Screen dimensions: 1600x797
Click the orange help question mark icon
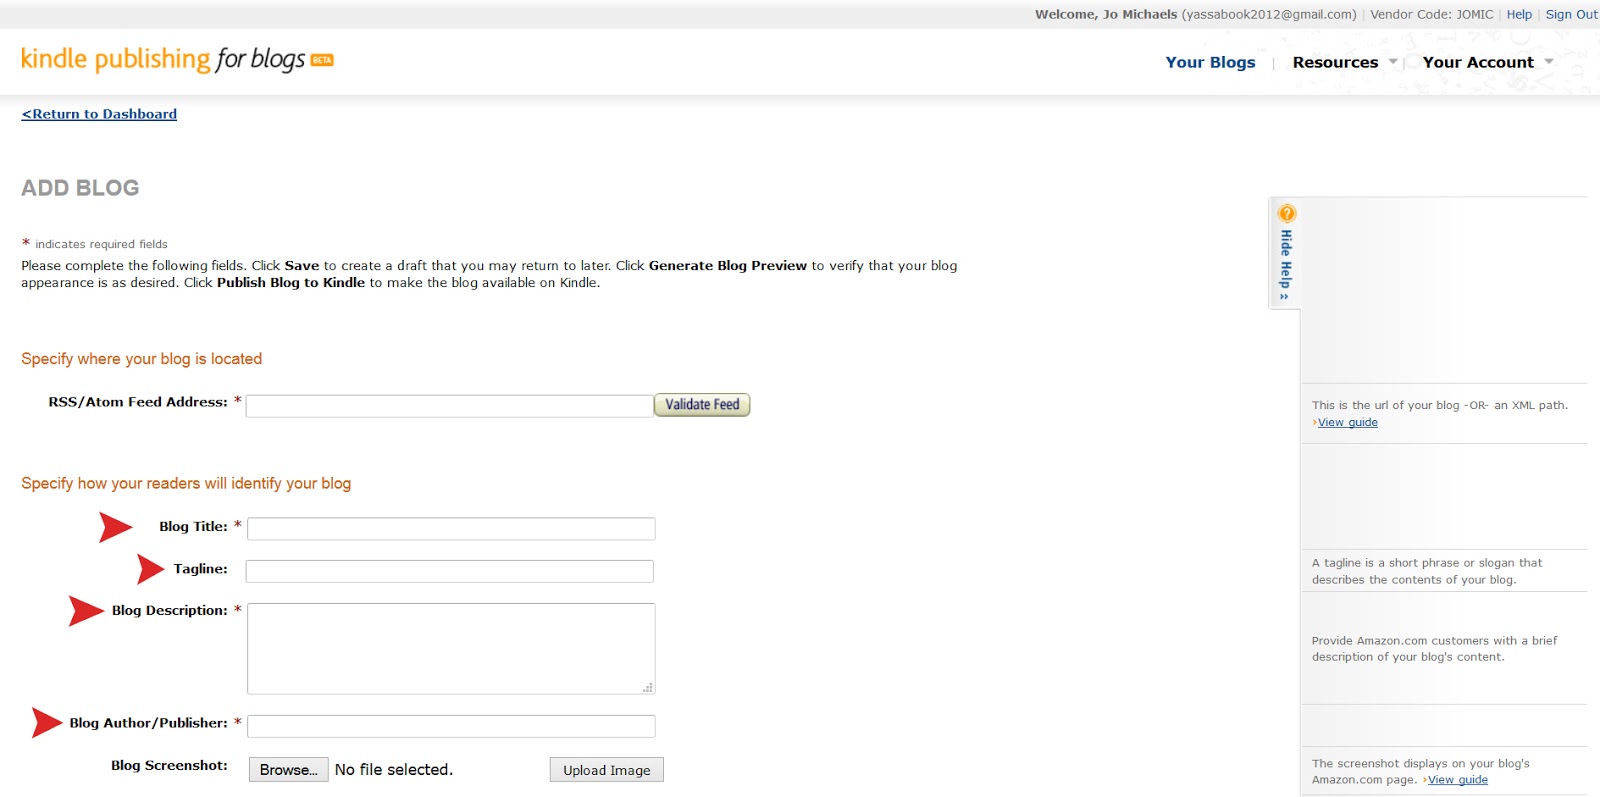[x=1287, y=213]
